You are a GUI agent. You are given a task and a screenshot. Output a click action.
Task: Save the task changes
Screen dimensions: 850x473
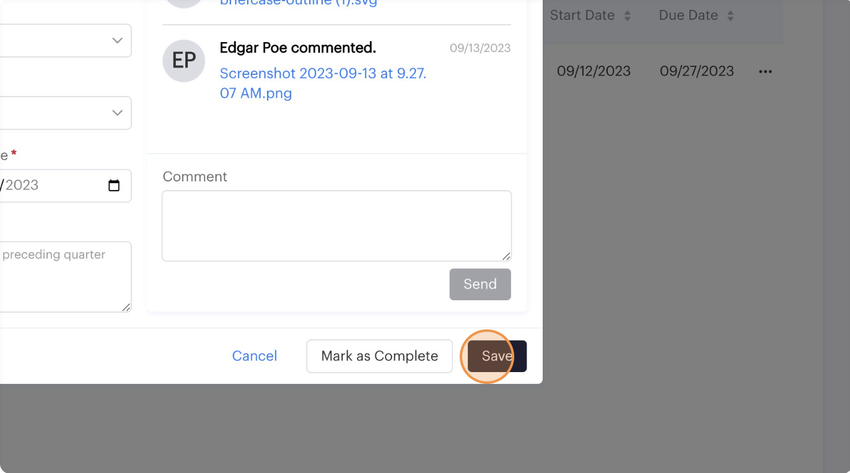(496, 356)
